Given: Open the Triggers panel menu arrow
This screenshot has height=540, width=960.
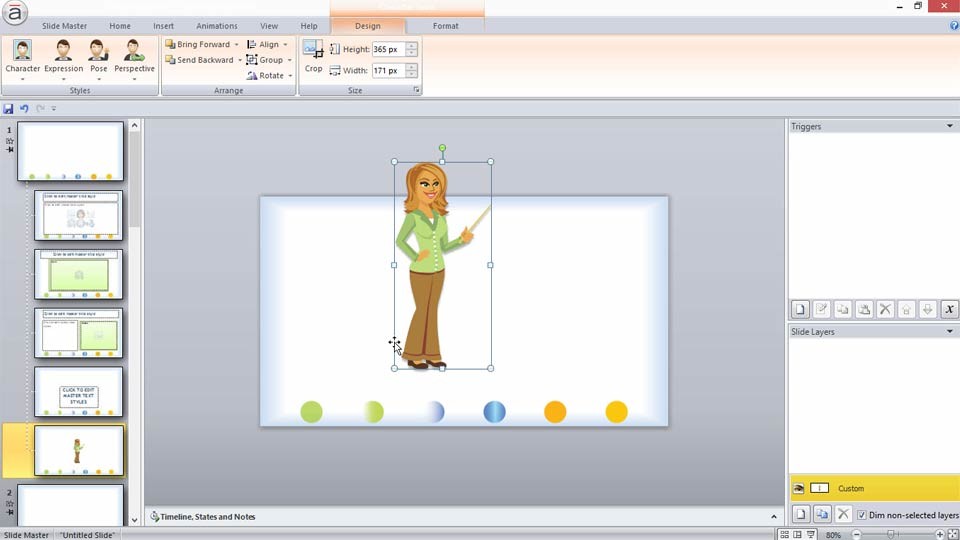Looking at the screenshot, I should point(950,126).
